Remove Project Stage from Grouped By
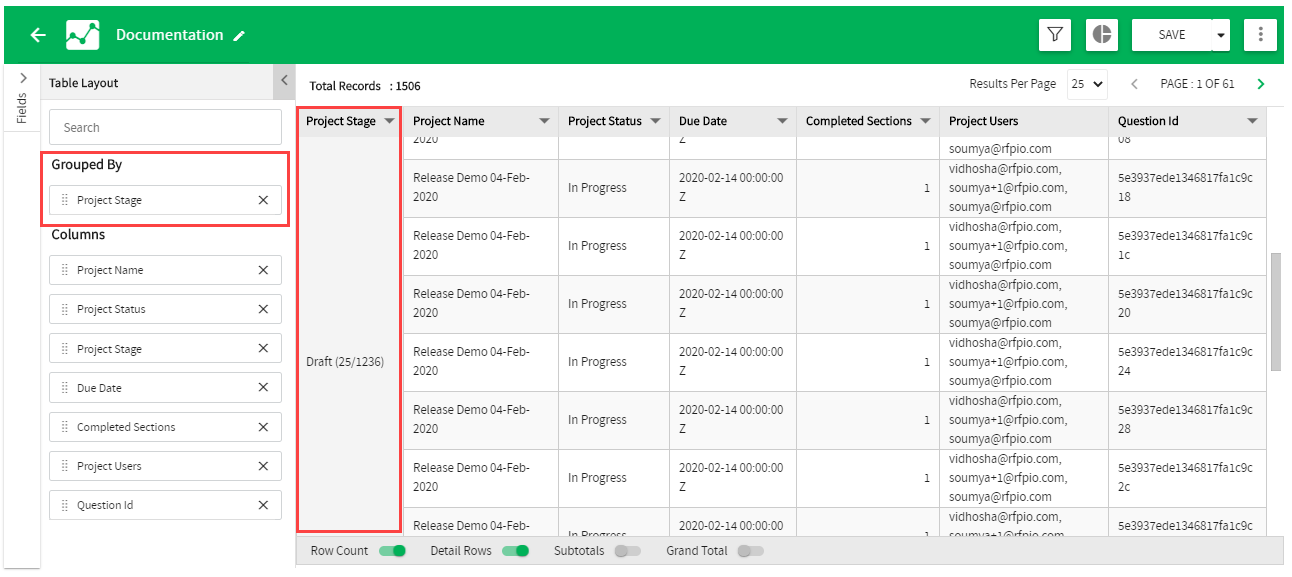Viewport: 1292px width, 577px height. [x=263, y=200]
